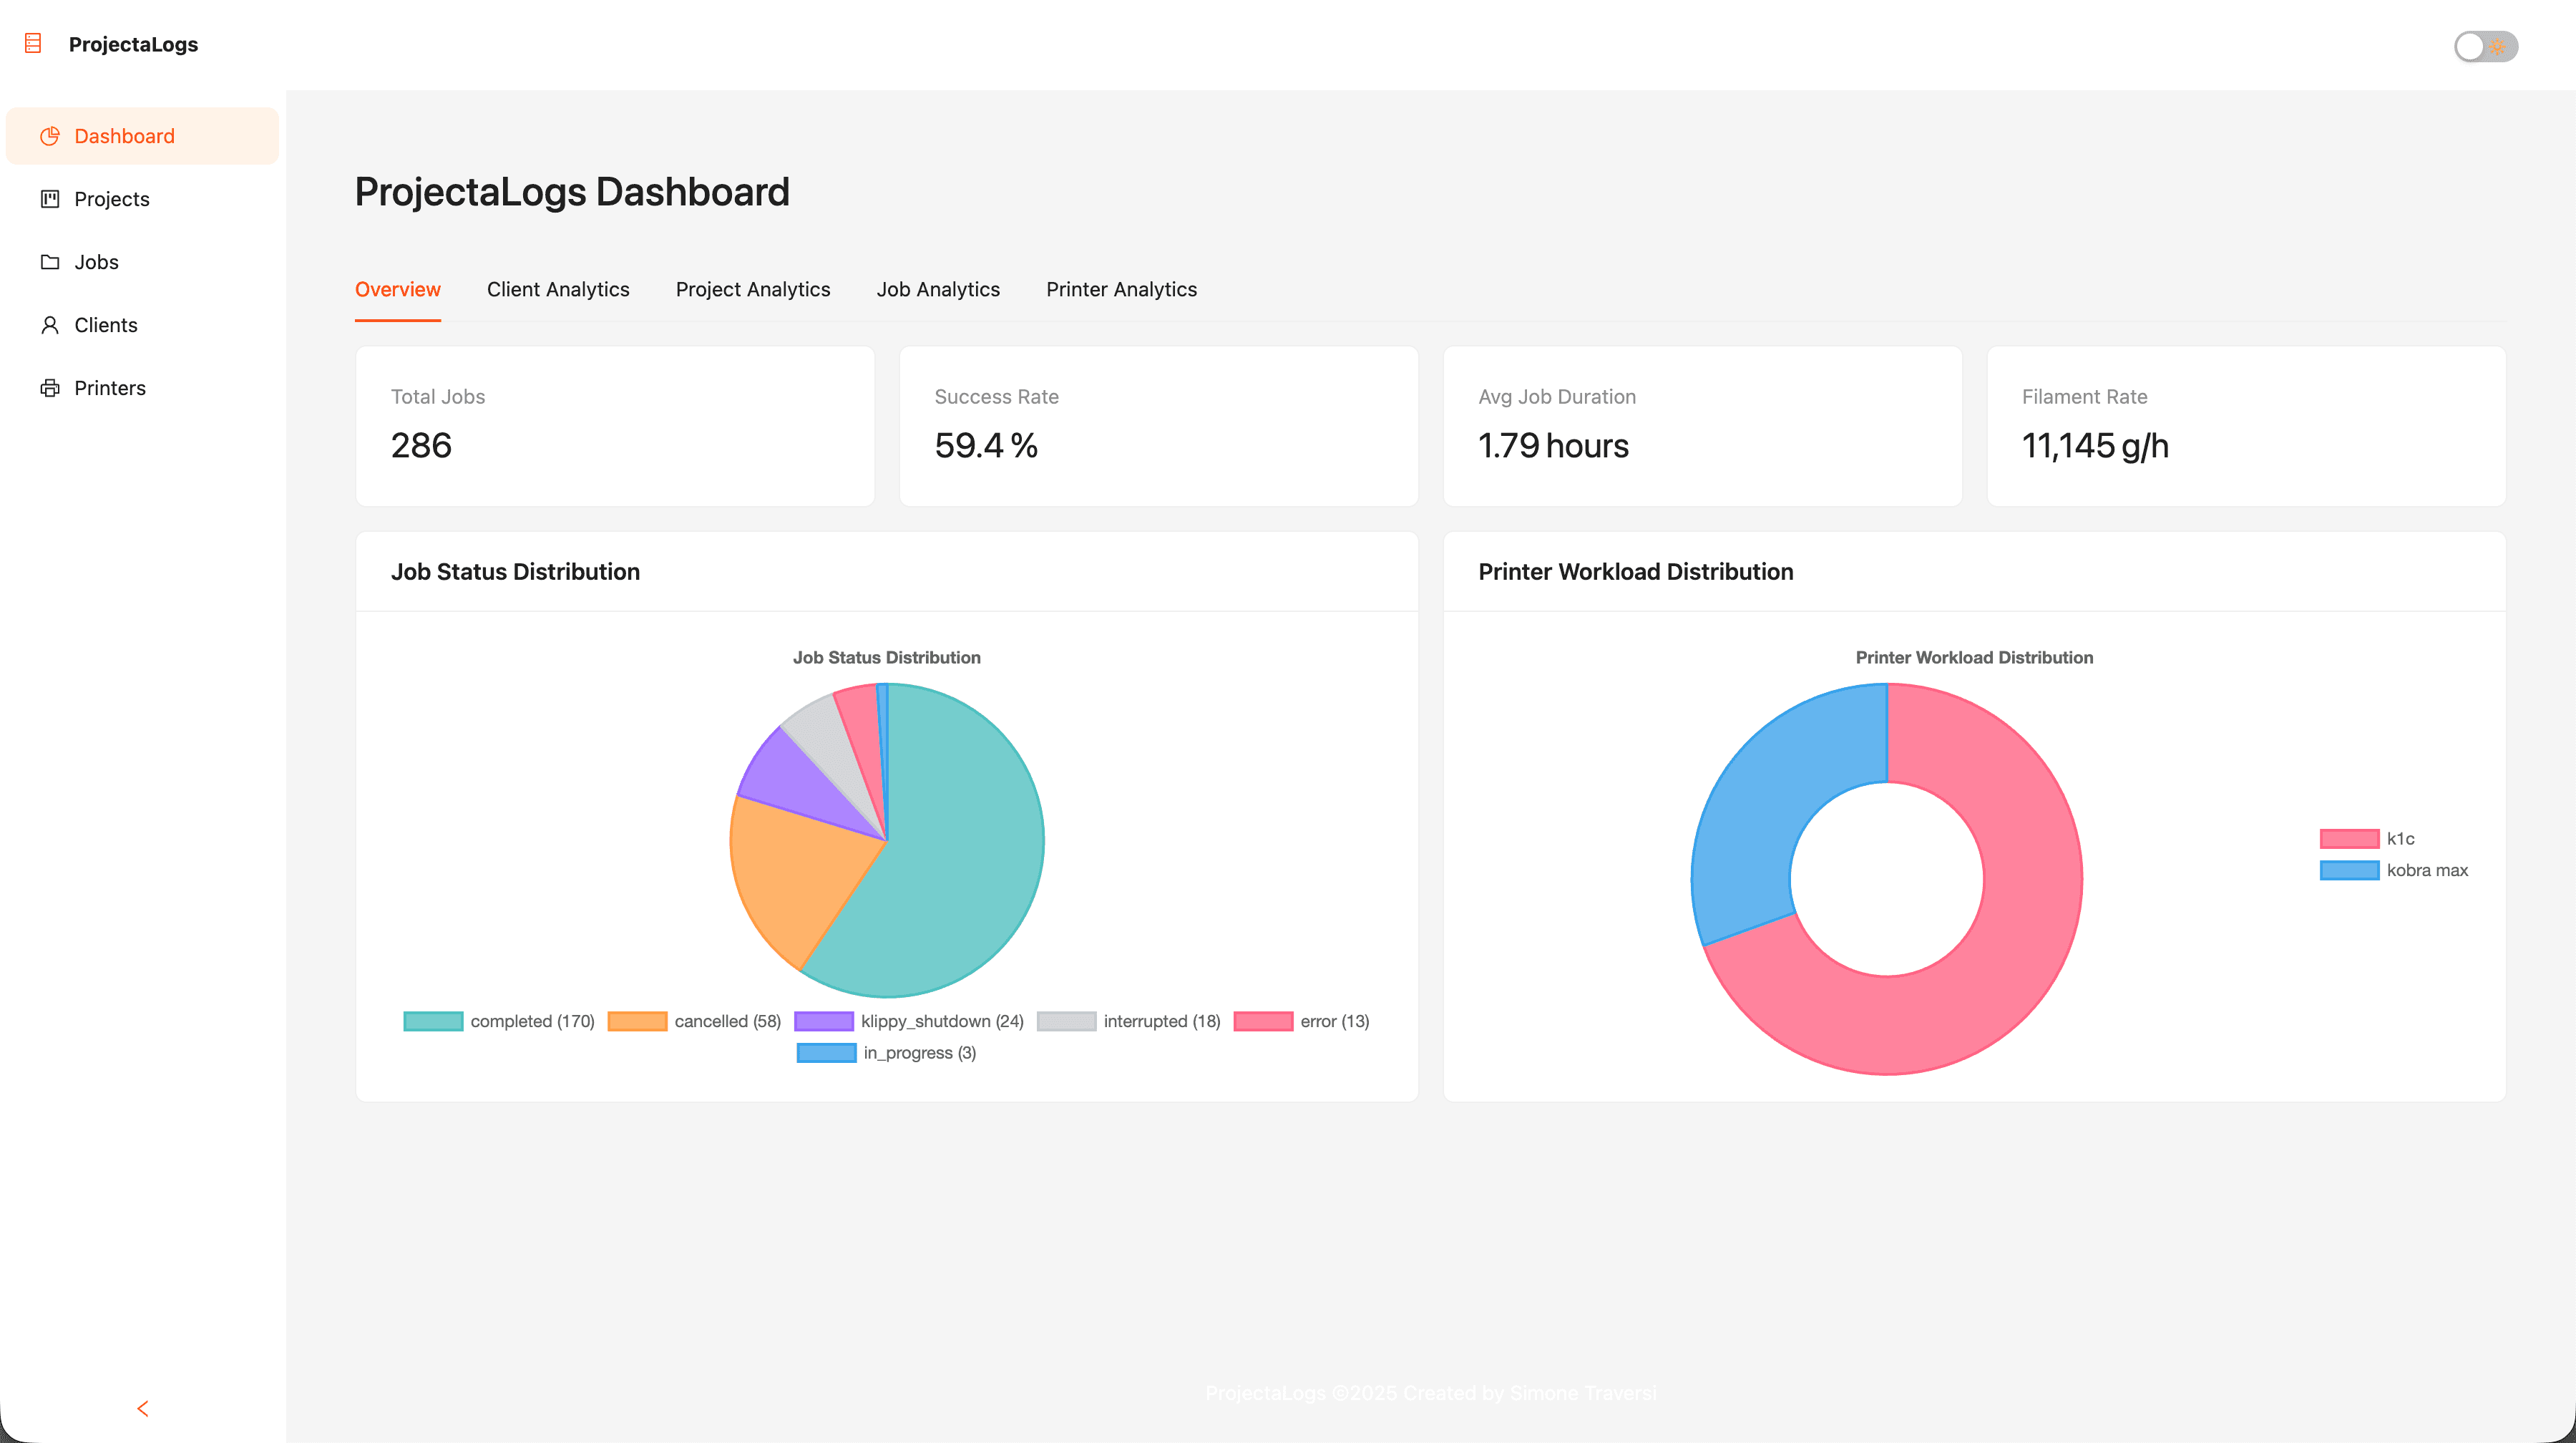This screenshot has height=1443, width=2576.
Task: Switch to the Client Analytics tab
Action: (558, 289)
